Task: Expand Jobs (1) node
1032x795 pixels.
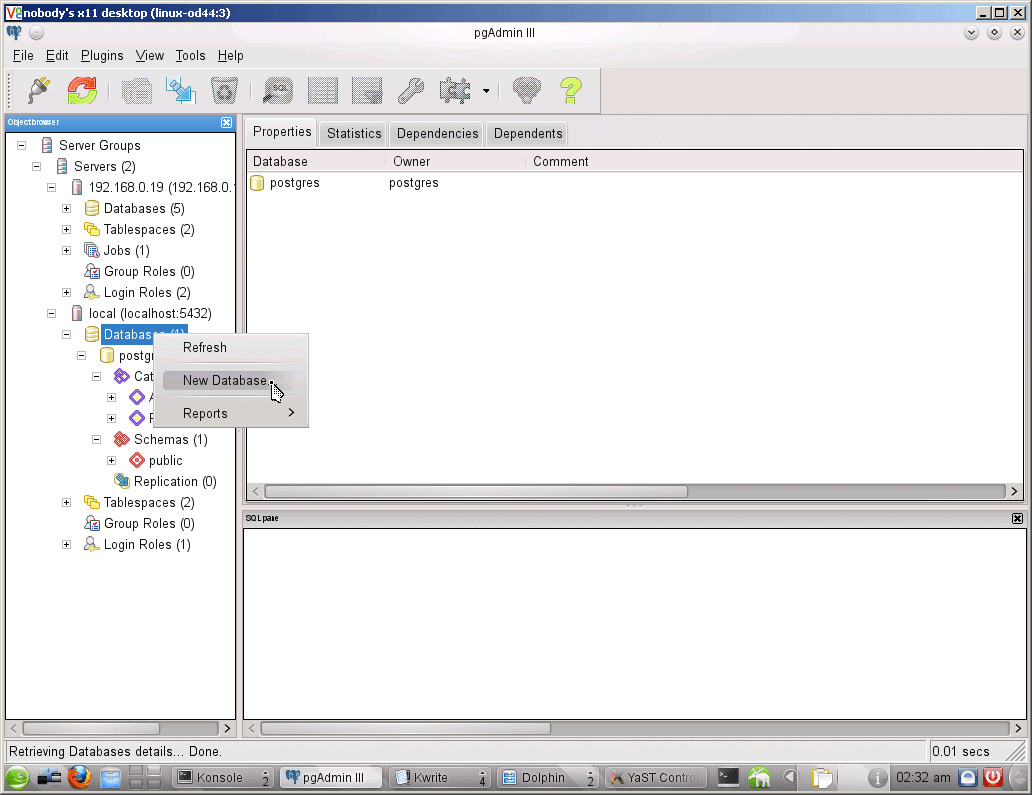Action: [x=66, y=251]
